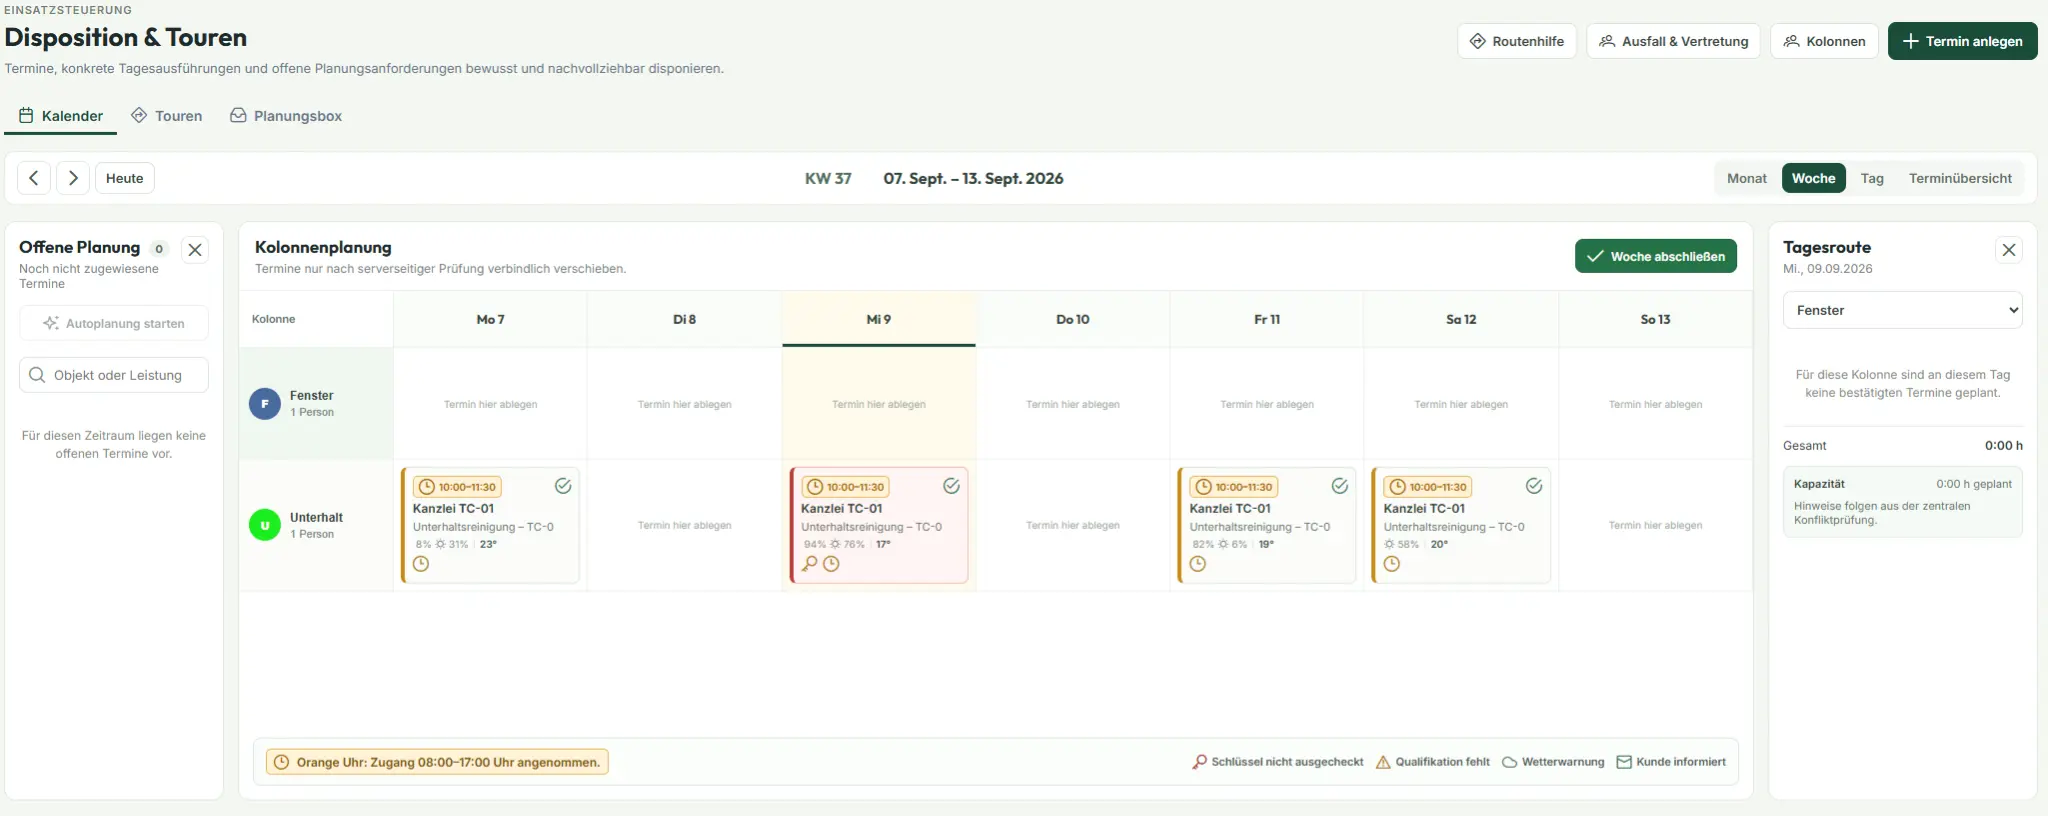Switch to Terminübersicht view

[1960, 178]
